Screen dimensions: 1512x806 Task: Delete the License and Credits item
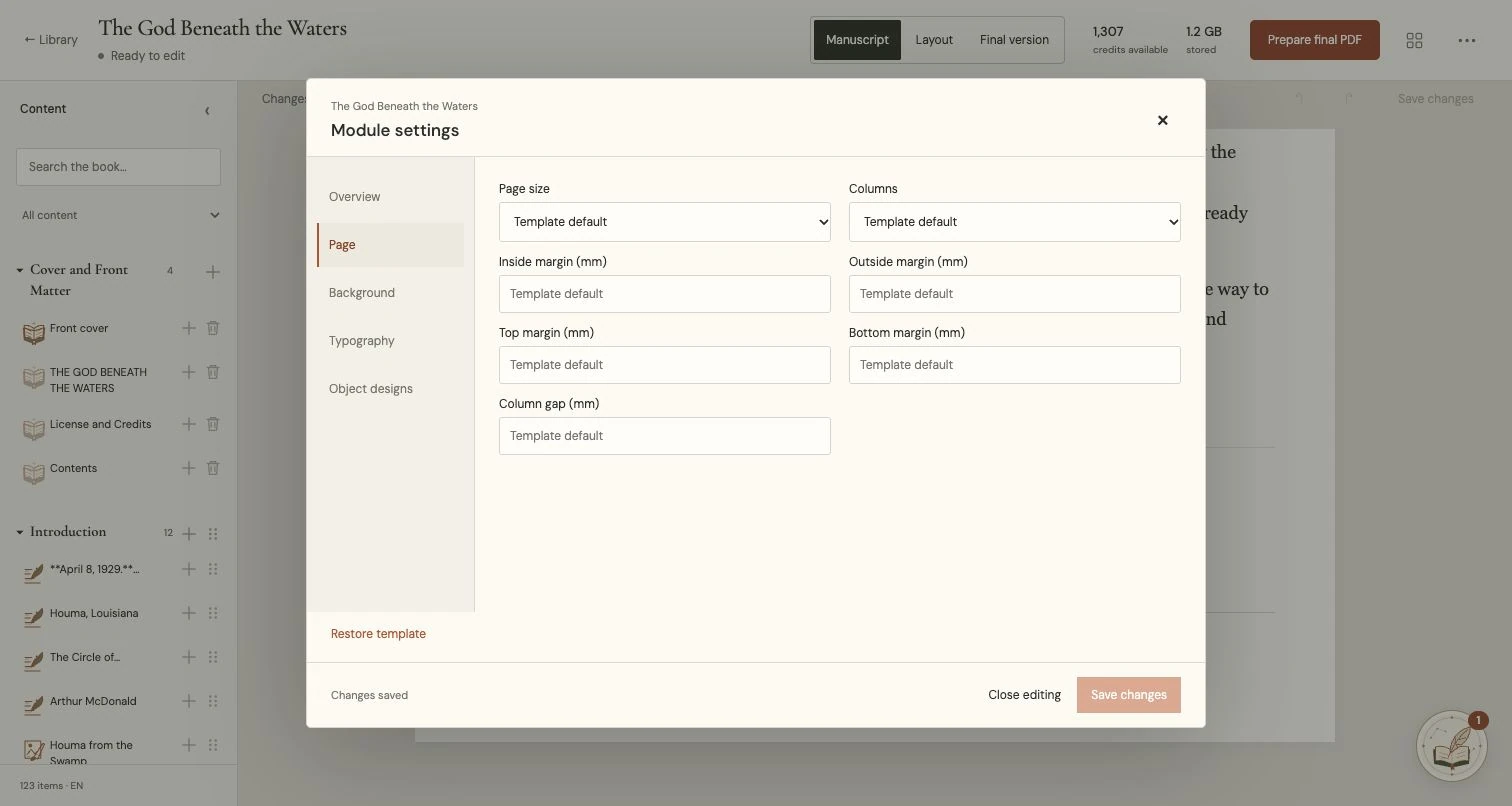coord(213,424)
